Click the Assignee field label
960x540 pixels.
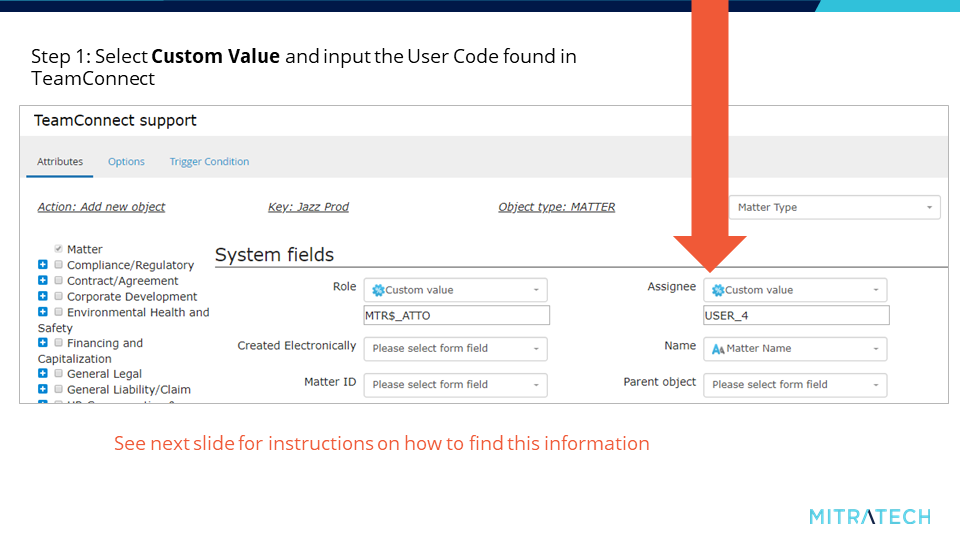(x=672, y=287)
